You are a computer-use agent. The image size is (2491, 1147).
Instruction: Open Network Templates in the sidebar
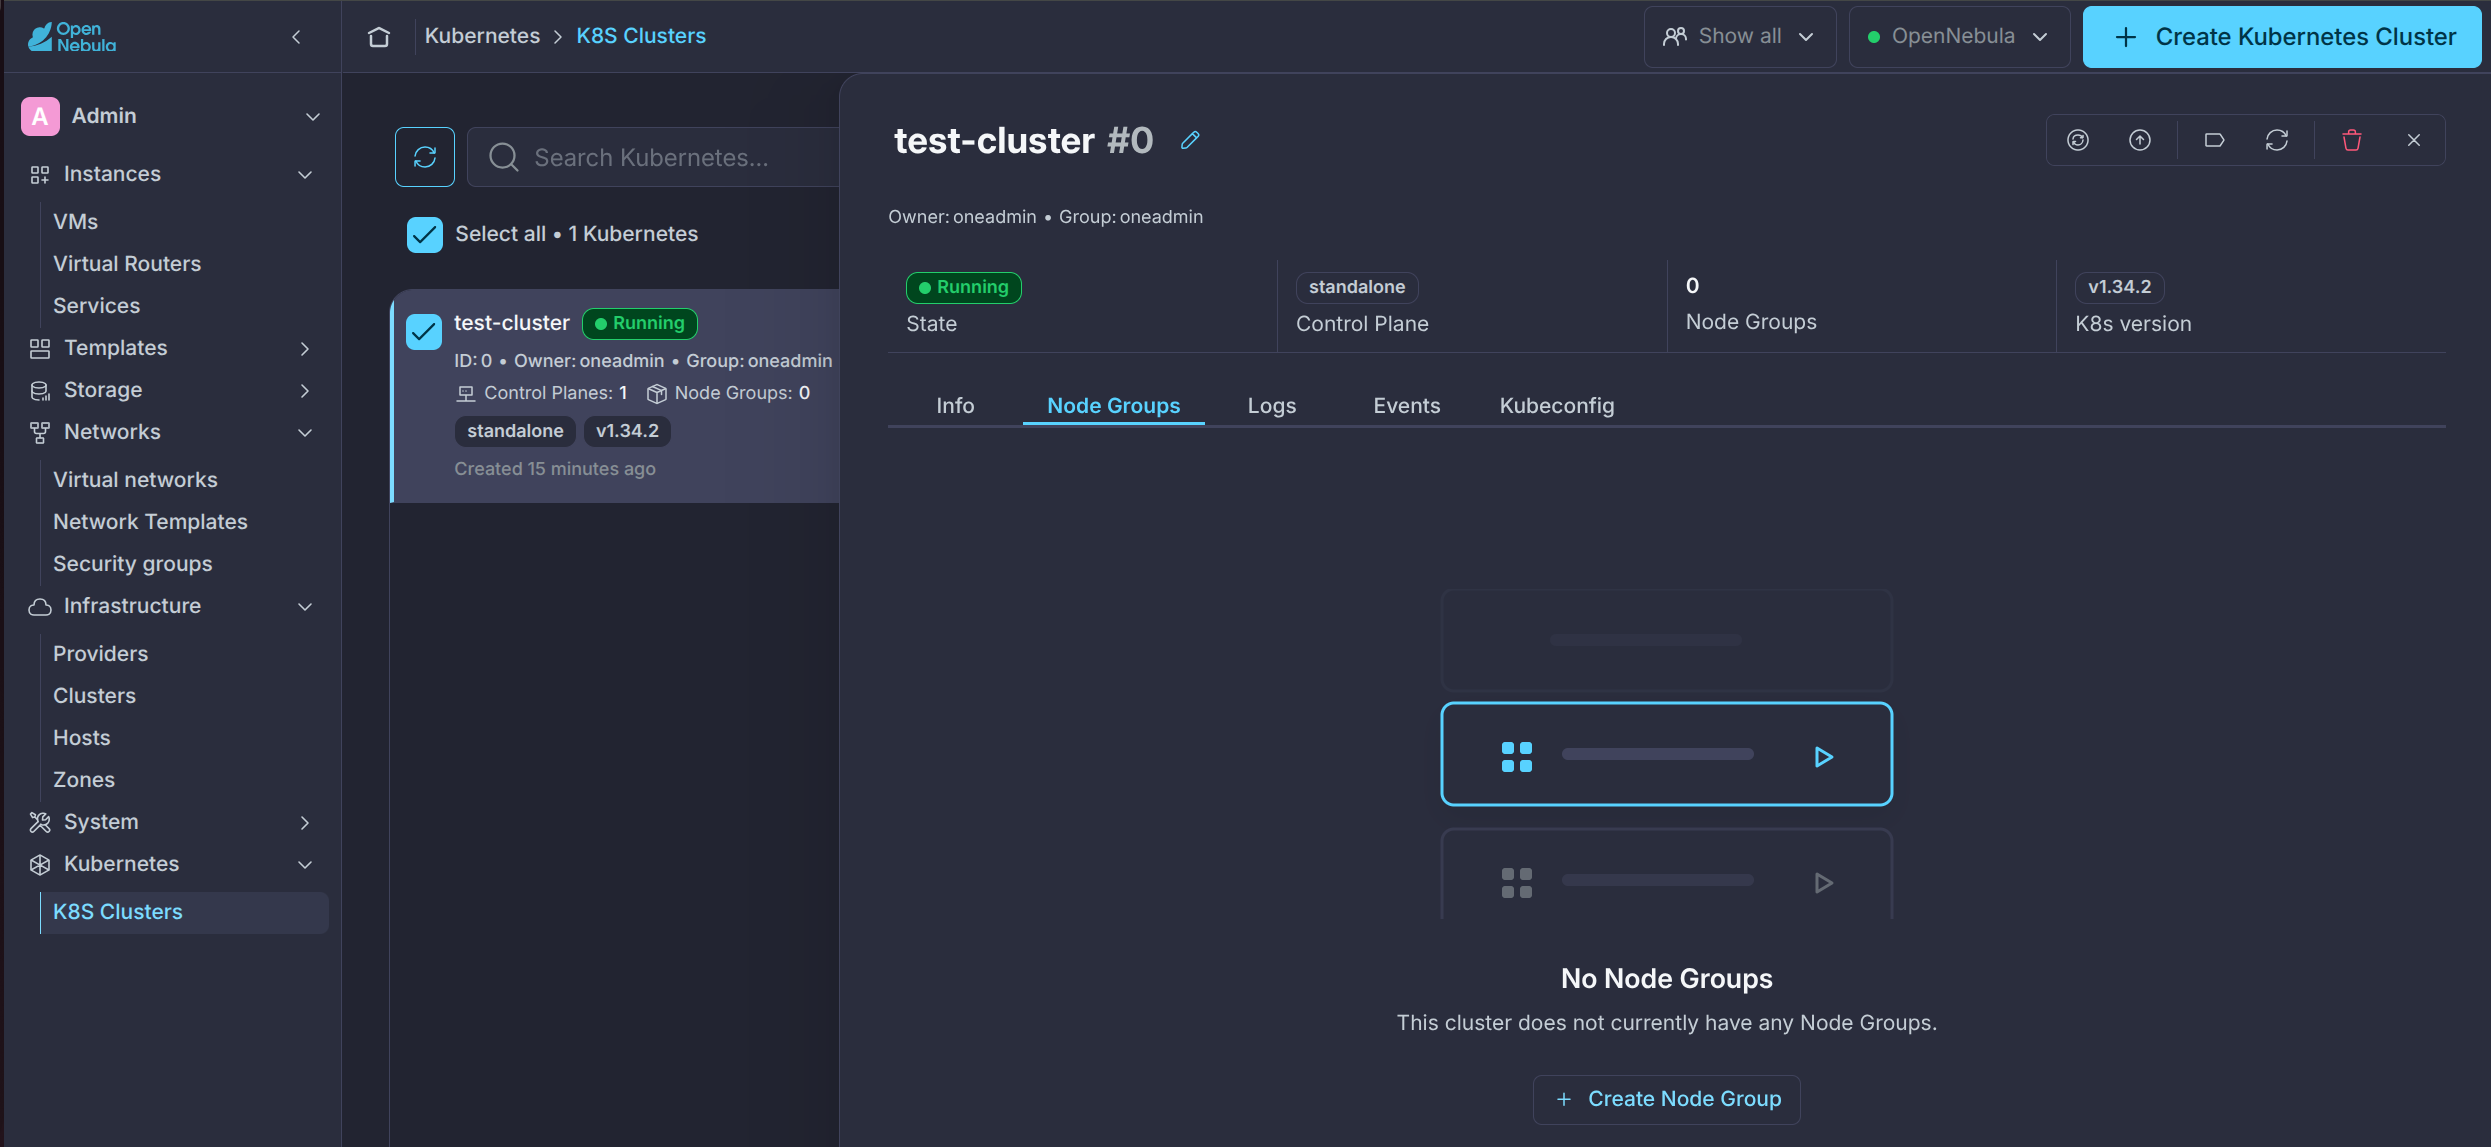[150, 522]
